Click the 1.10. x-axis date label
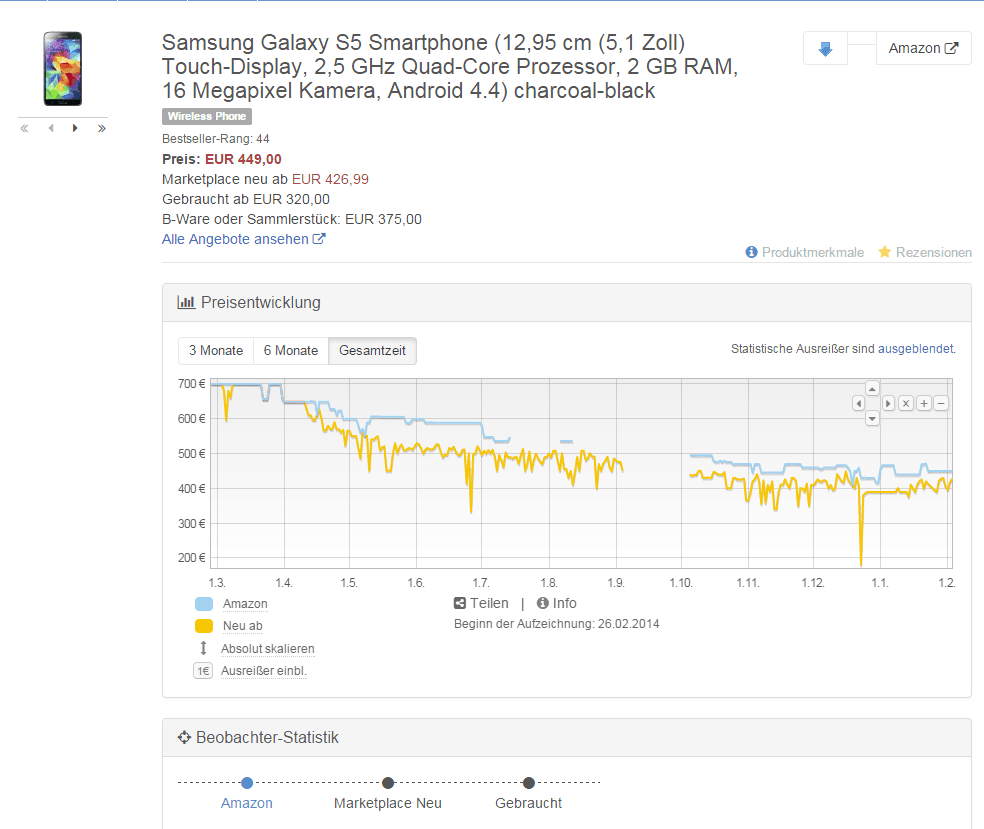Image resolution: width=984 pixels, height=829 pixels. click(x=681, y=583)
